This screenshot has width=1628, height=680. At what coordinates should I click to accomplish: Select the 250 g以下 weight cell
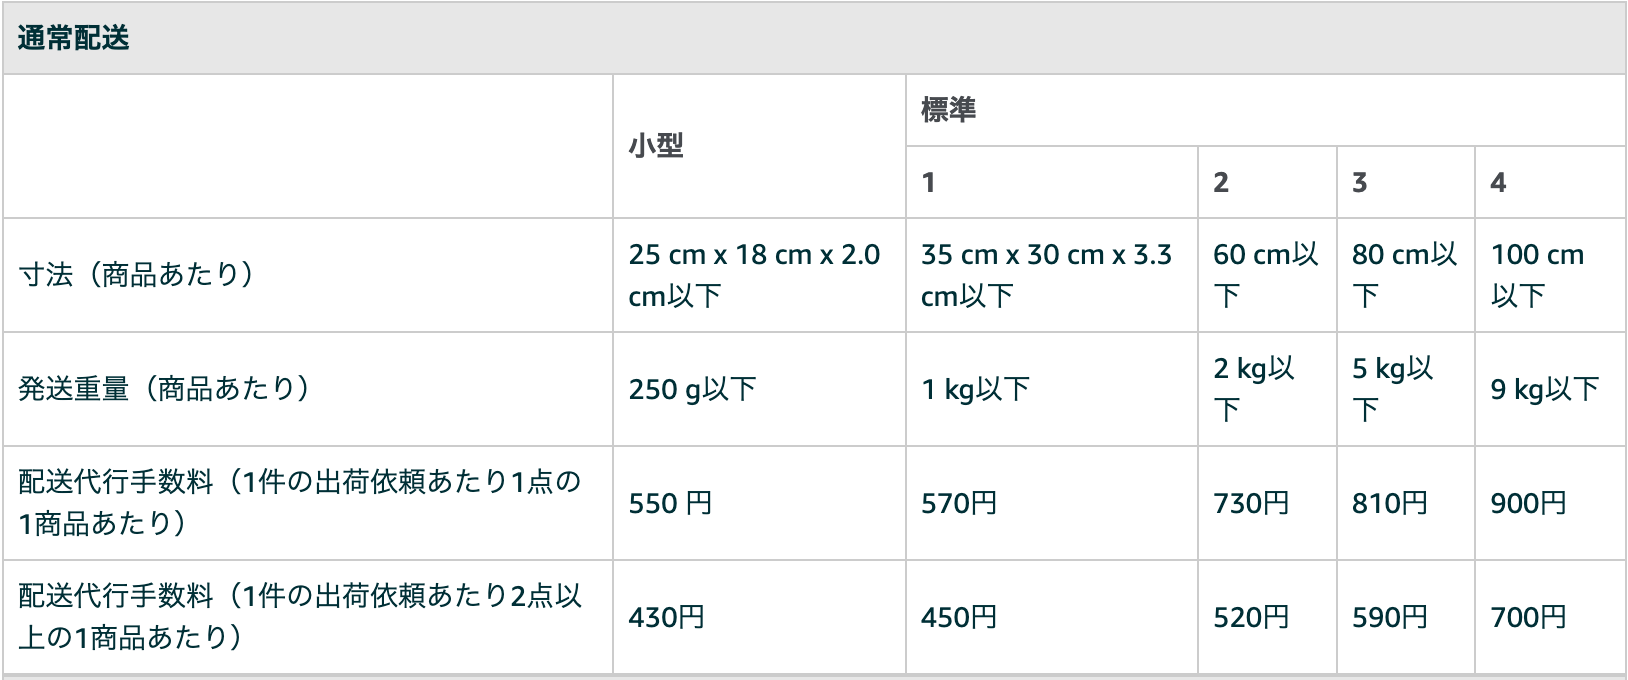click(x=692, y=389)
